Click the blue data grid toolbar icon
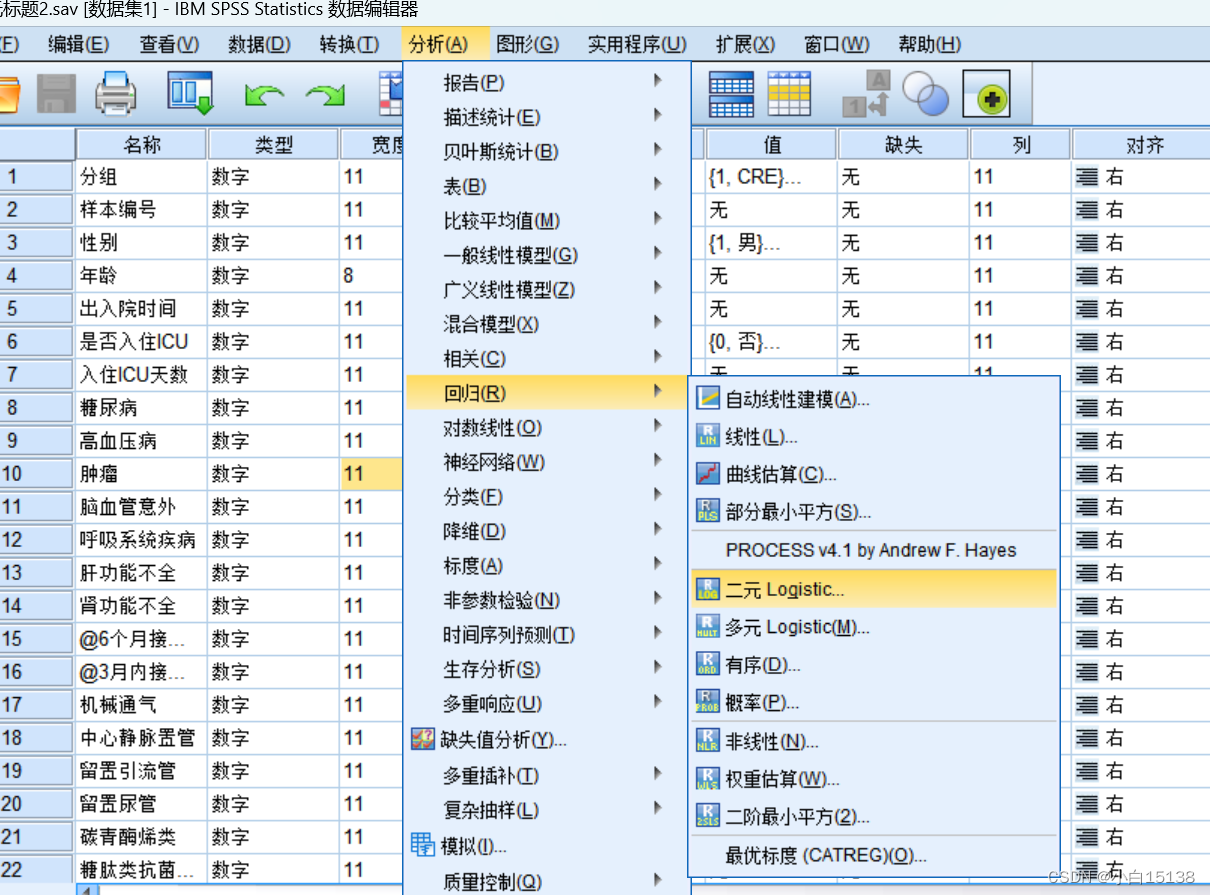 point(730,94)
